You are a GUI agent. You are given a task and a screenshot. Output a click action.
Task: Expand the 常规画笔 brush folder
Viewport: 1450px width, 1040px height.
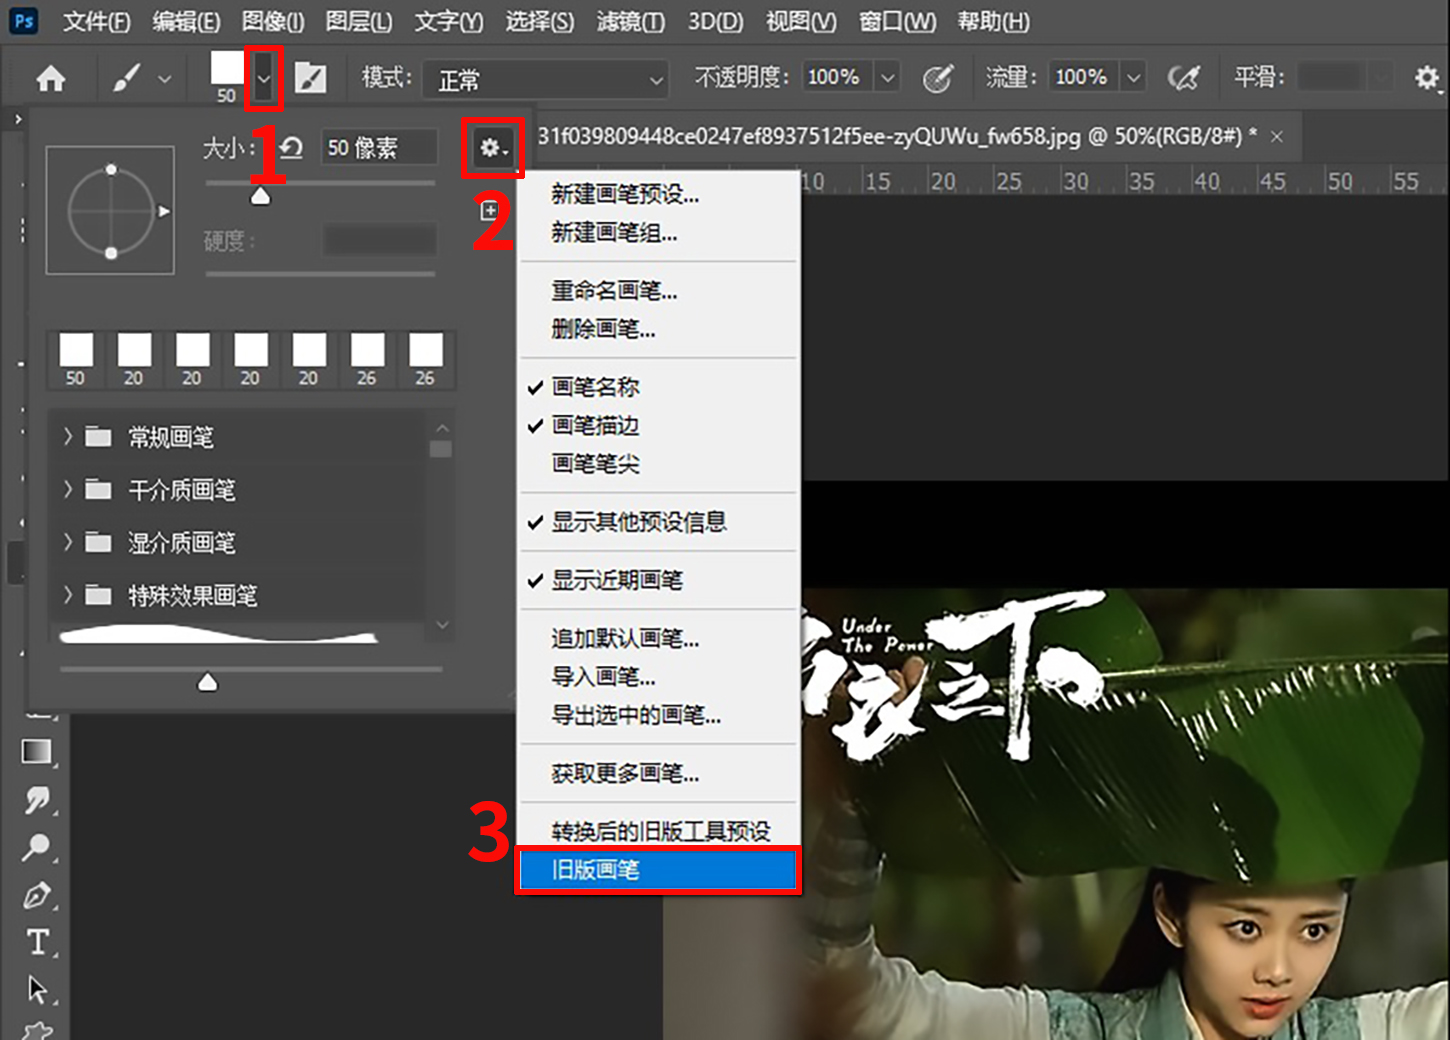[x=173, y=437]
